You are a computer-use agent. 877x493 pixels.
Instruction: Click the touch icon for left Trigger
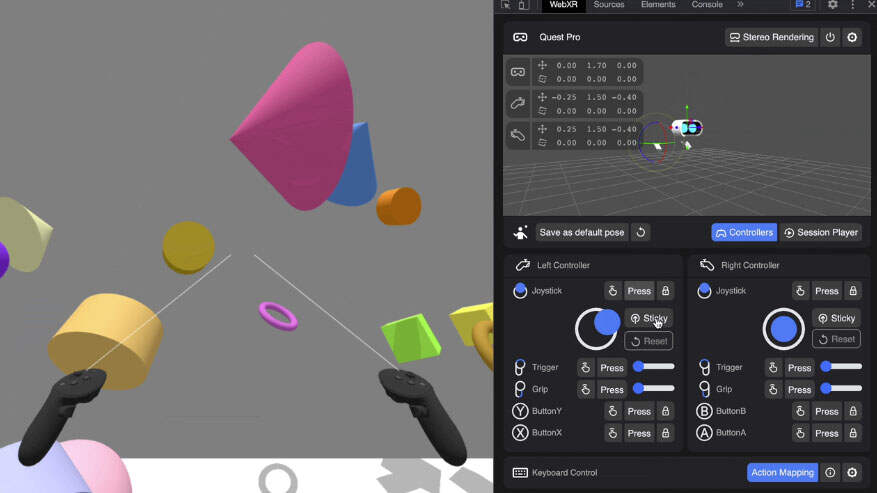pos(587,368)
